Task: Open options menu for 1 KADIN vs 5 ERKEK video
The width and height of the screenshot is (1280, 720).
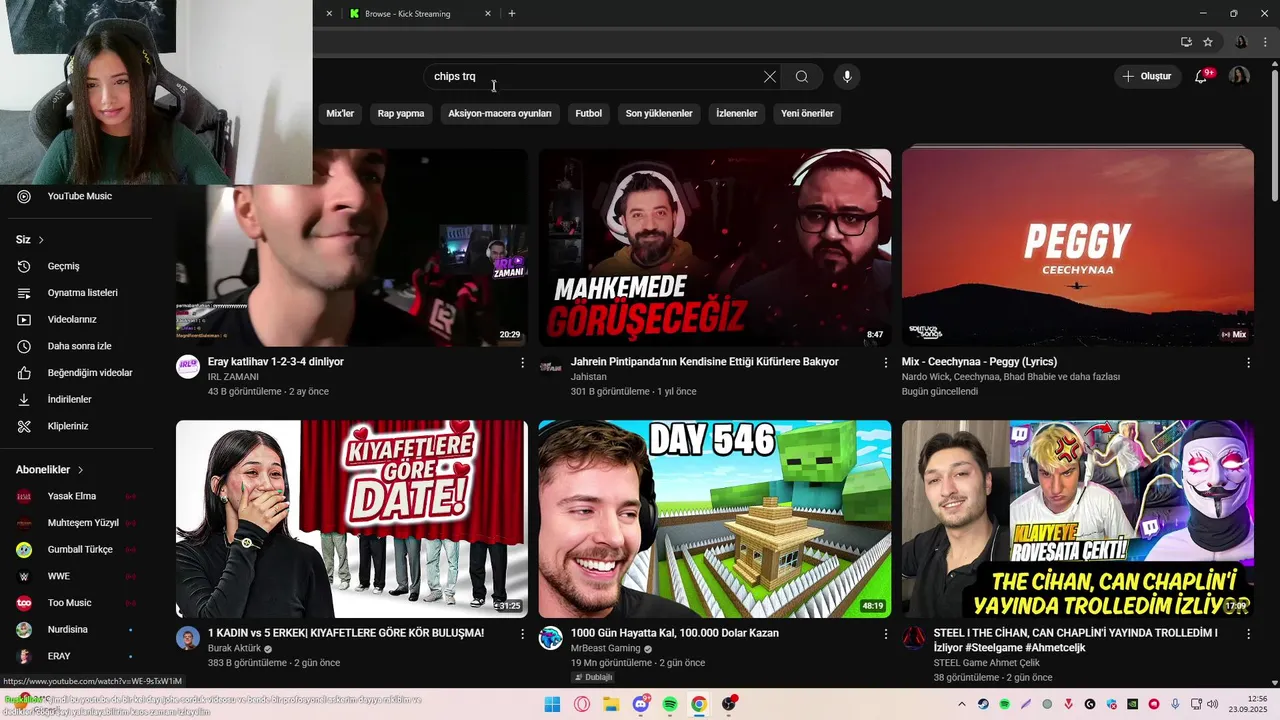Action: coord(522,634)
